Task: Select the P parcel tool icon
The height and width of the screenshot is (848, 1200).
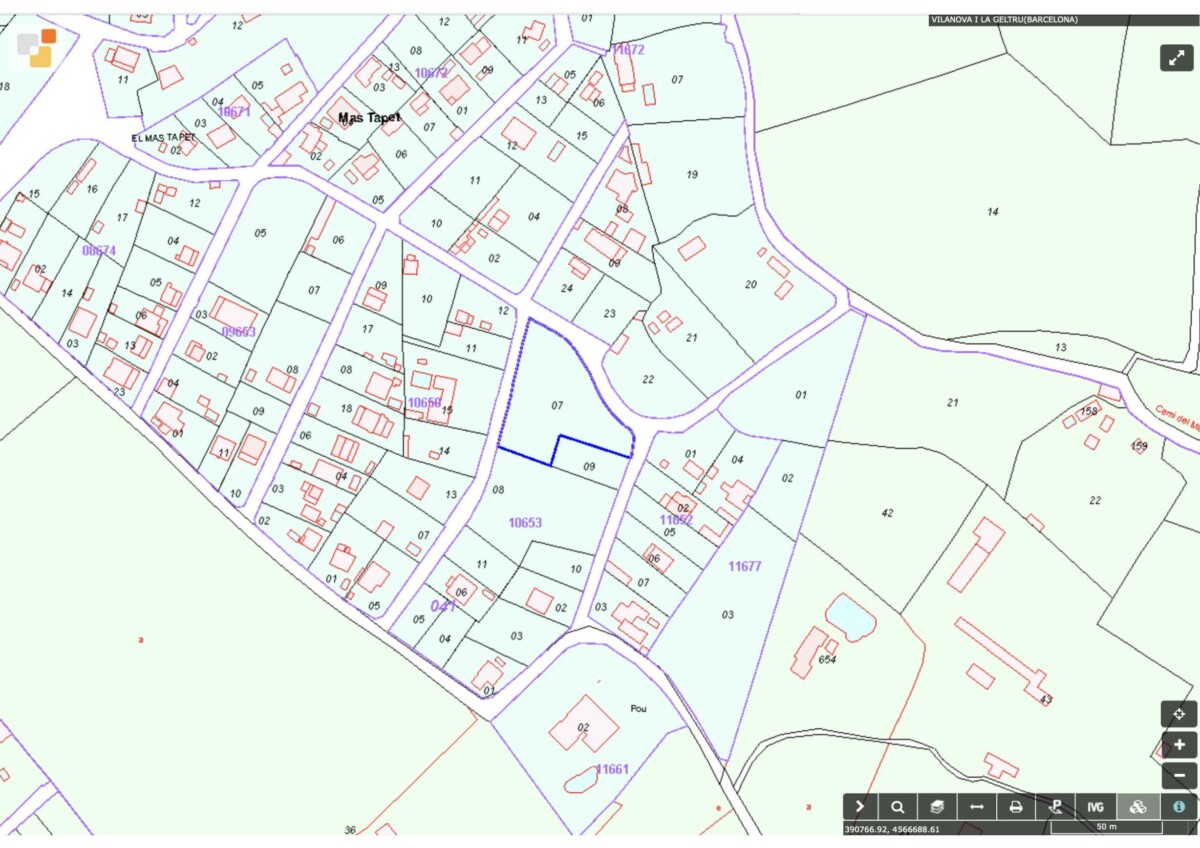Action: [x=1055, y=807]
